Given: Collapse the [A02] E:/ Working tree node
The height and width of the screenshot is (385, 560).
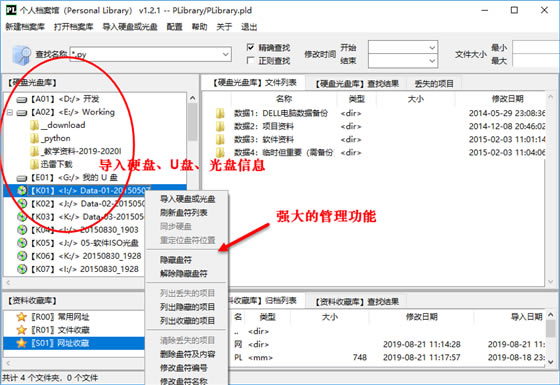Looking at the screenshot, I should pyautogui.click(x=10, y=112).
